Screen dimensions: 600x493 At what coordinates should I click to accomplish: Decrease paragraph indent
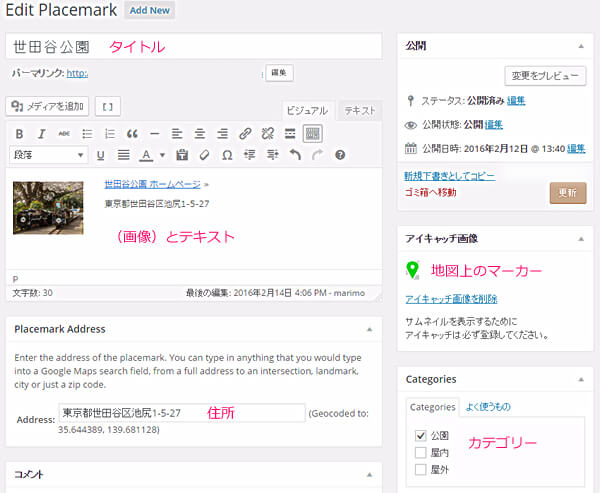(249, 155)
